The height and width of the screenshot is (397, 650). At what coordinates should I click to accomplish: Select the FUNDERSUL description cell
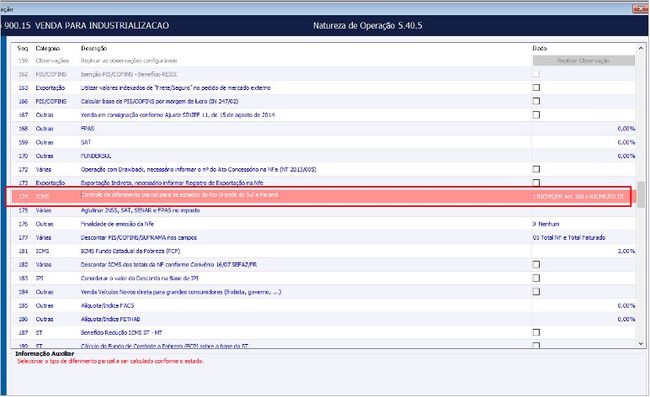[96, 156]
